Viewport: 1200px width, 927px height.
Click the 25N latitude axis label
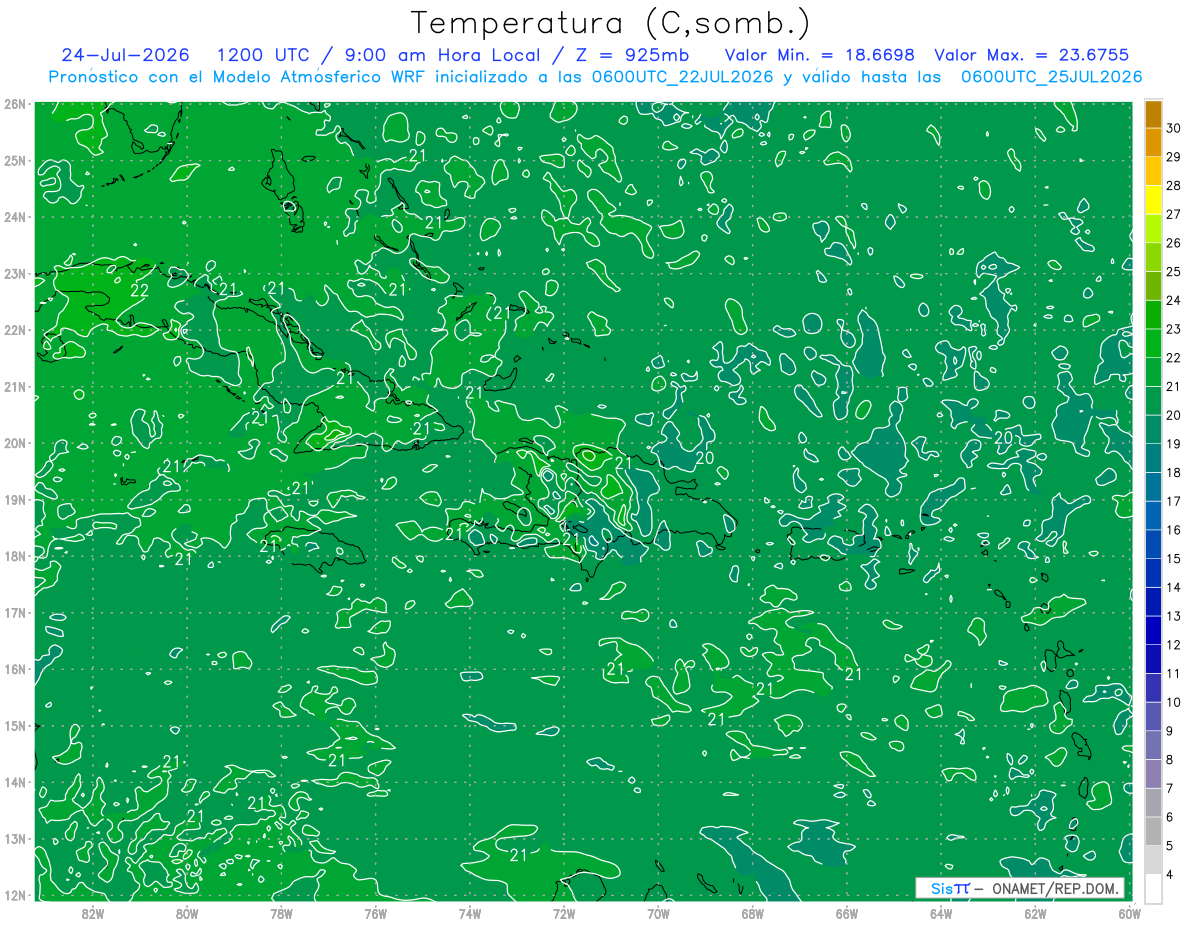14,160
